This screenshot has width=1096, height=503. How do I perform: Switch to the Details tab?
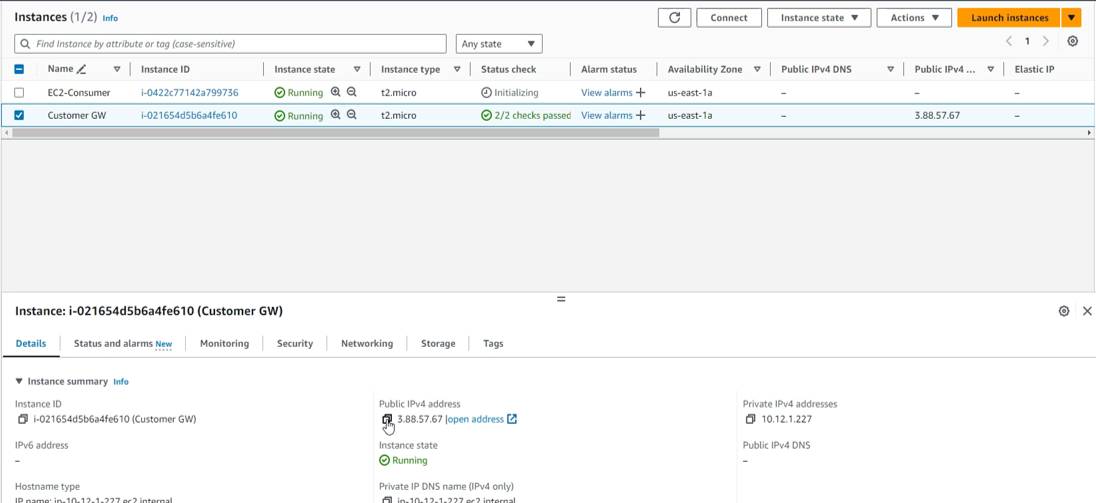pyautogui.click(x=31, y=344)
